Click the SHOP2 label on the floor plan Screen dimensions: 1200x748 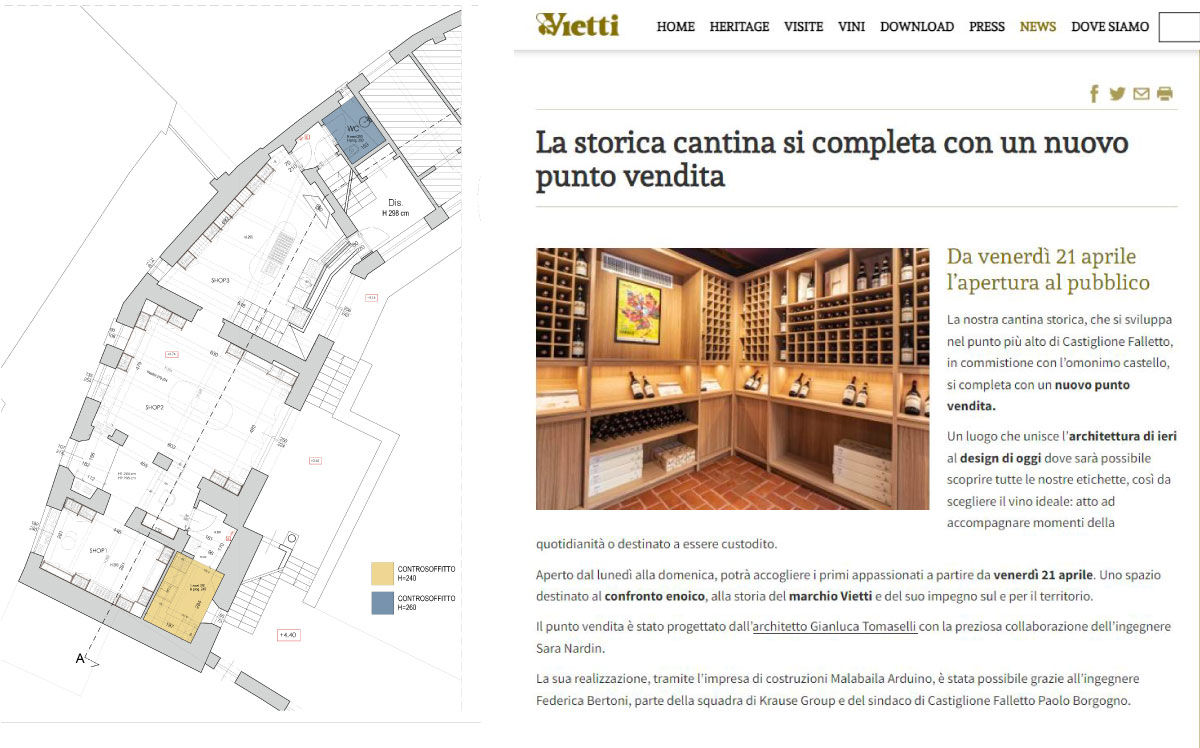pos(154,408)
